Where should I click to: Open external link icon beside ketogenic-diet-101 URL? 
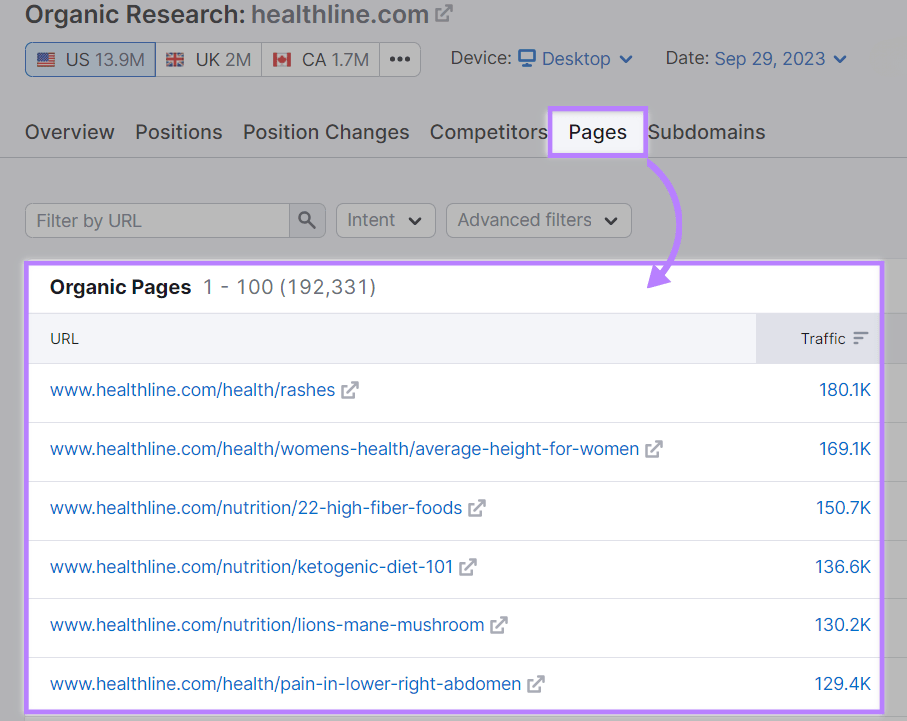[x=468, y=568]
